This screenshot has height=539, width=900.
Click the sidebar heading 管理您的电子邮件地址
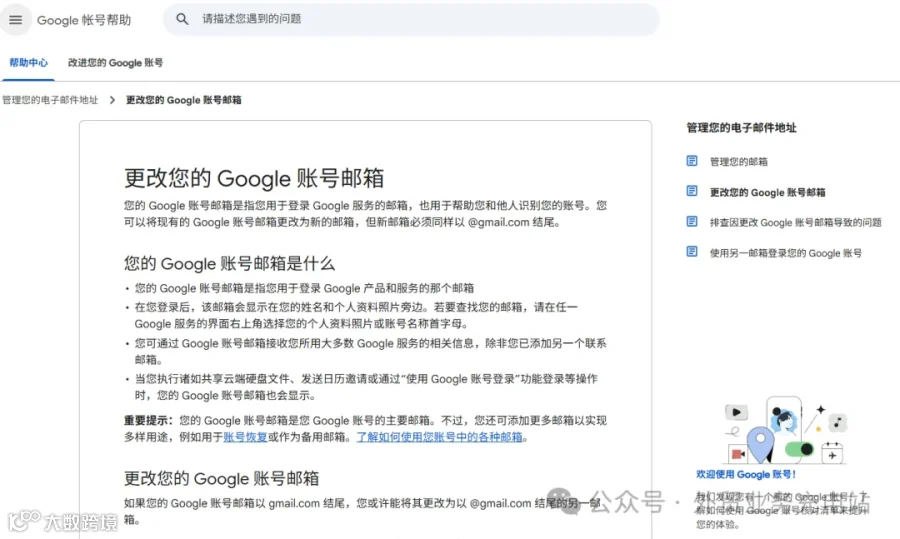click(742, 127)
